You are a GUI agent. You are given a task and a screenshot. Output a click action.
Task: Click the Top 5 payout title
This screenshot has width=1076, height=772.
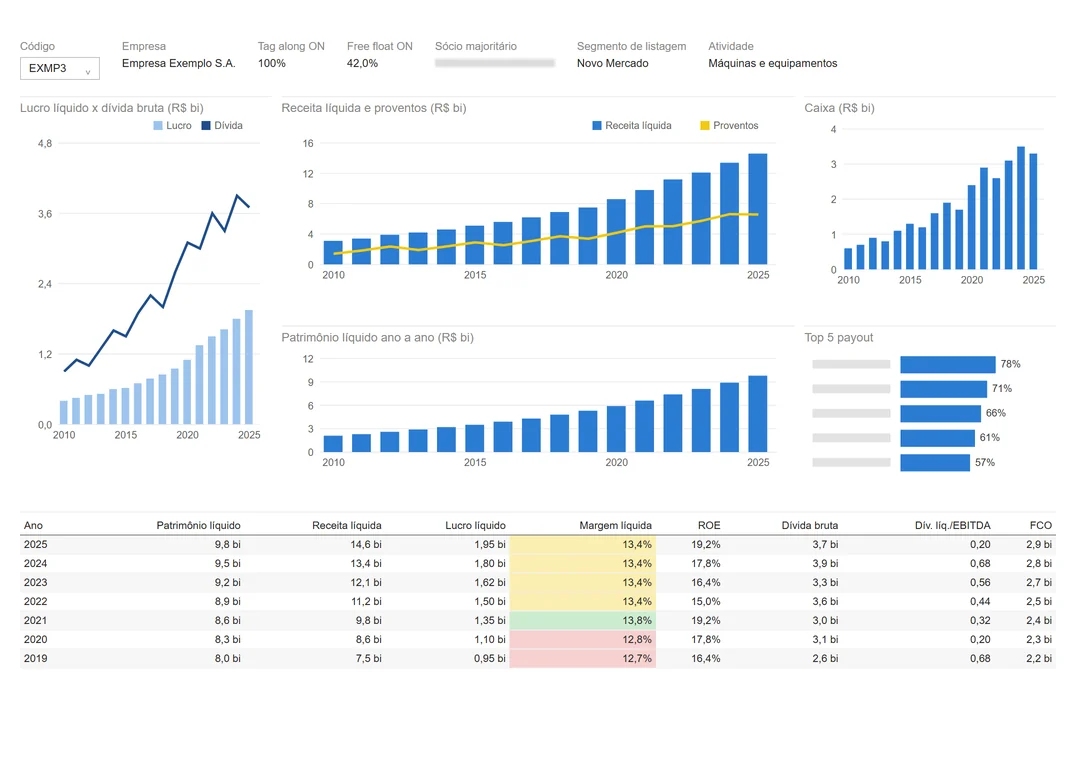839,338
